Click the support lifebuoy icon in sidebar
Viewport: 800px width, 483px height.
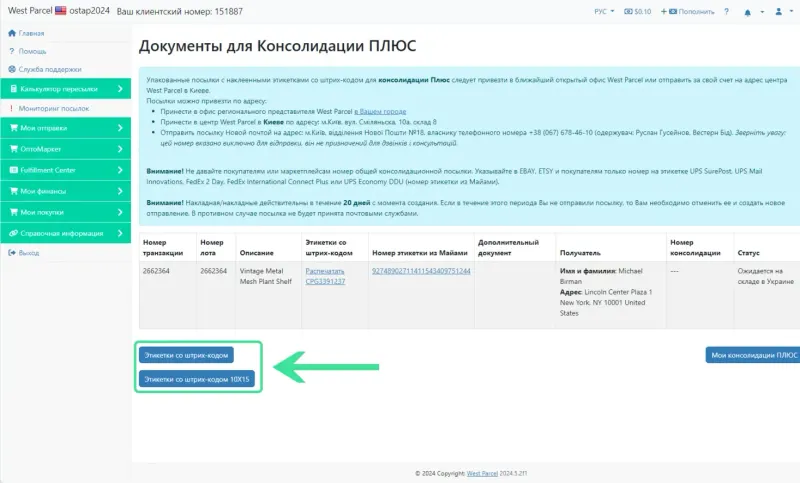pos(12,69)
